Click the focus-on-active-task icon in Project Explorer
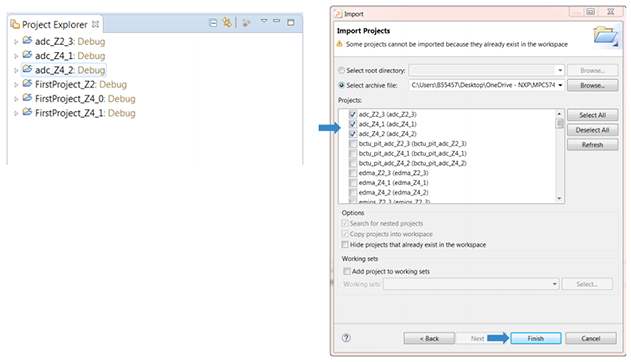This screenshot has height=362, width=631. click(x=246, y=23)
